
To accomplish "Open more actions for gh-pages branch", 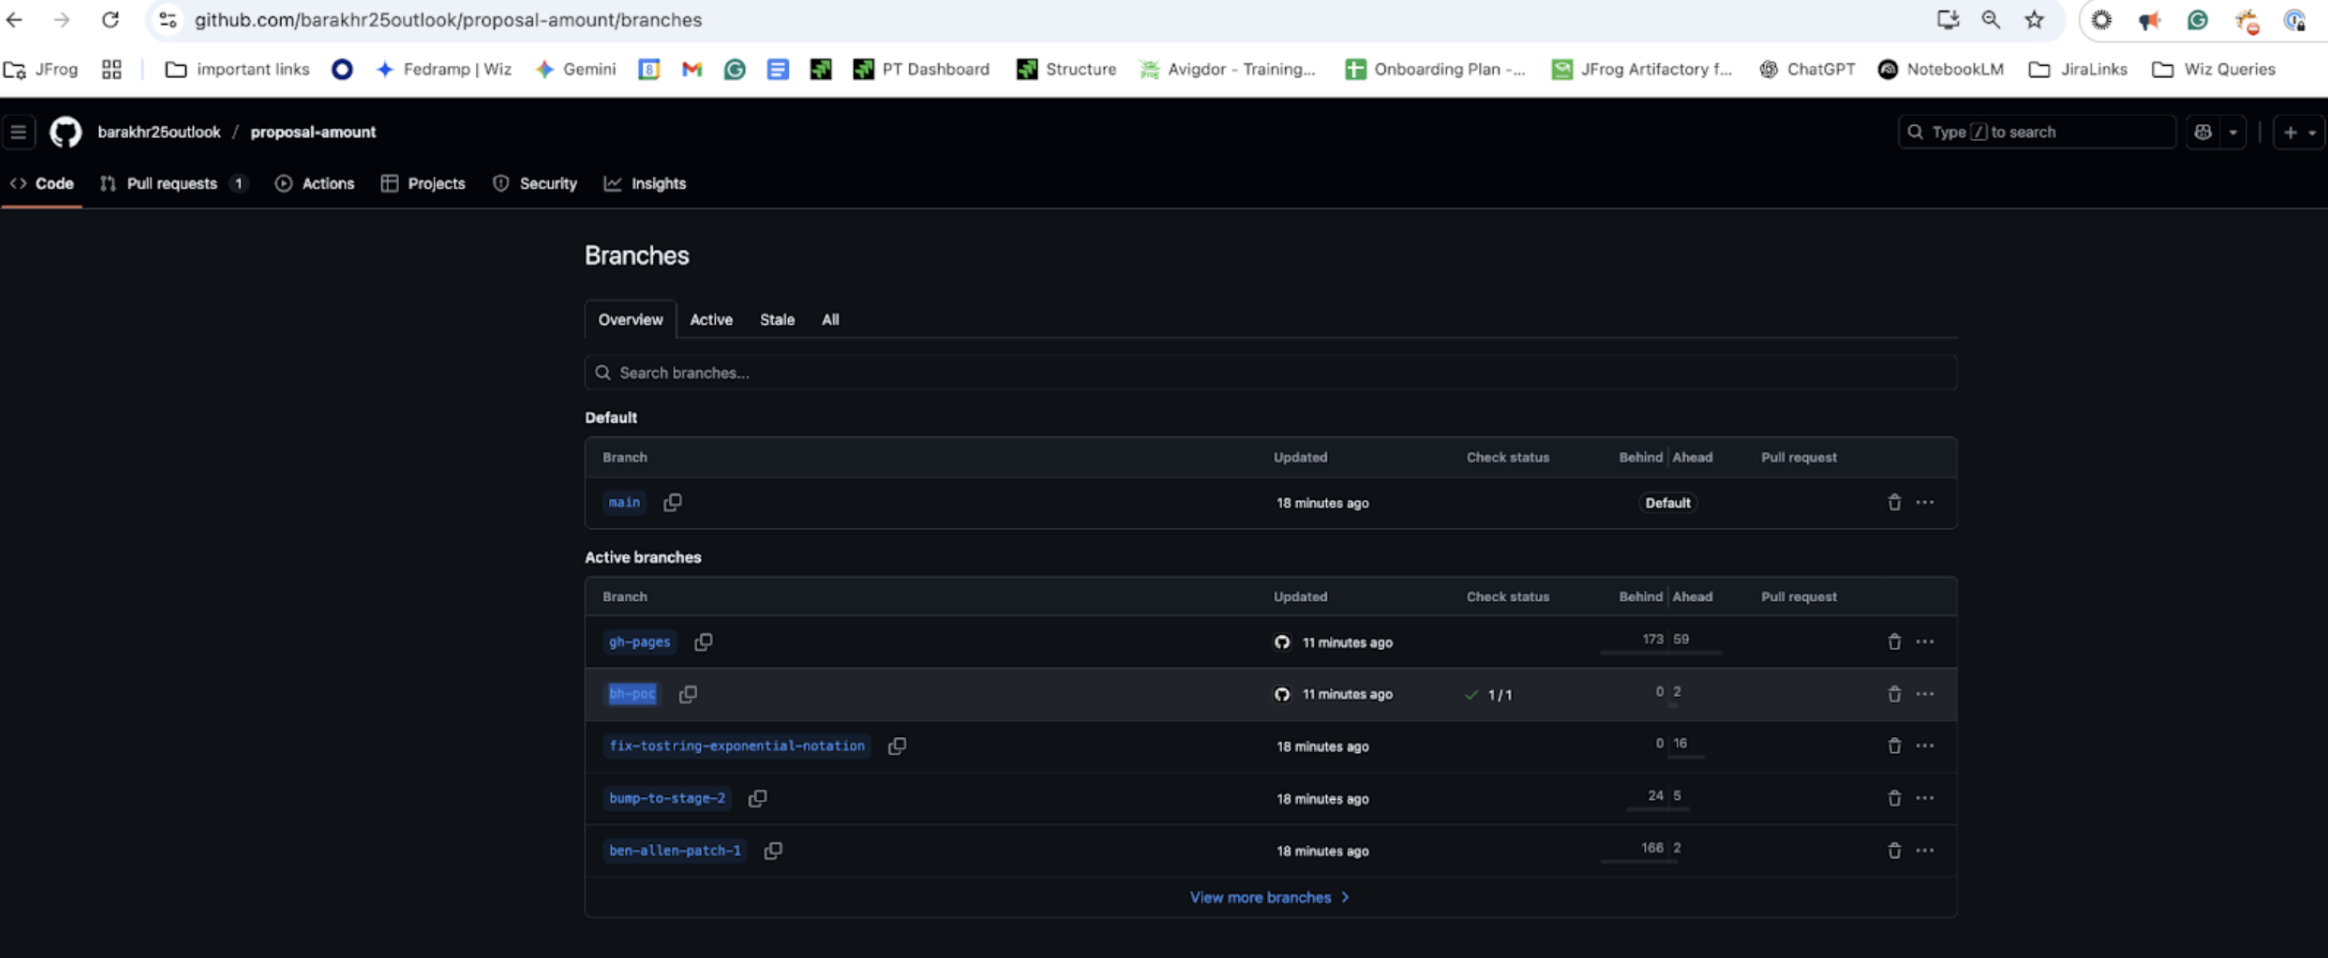I will (x=1925, y=642).
